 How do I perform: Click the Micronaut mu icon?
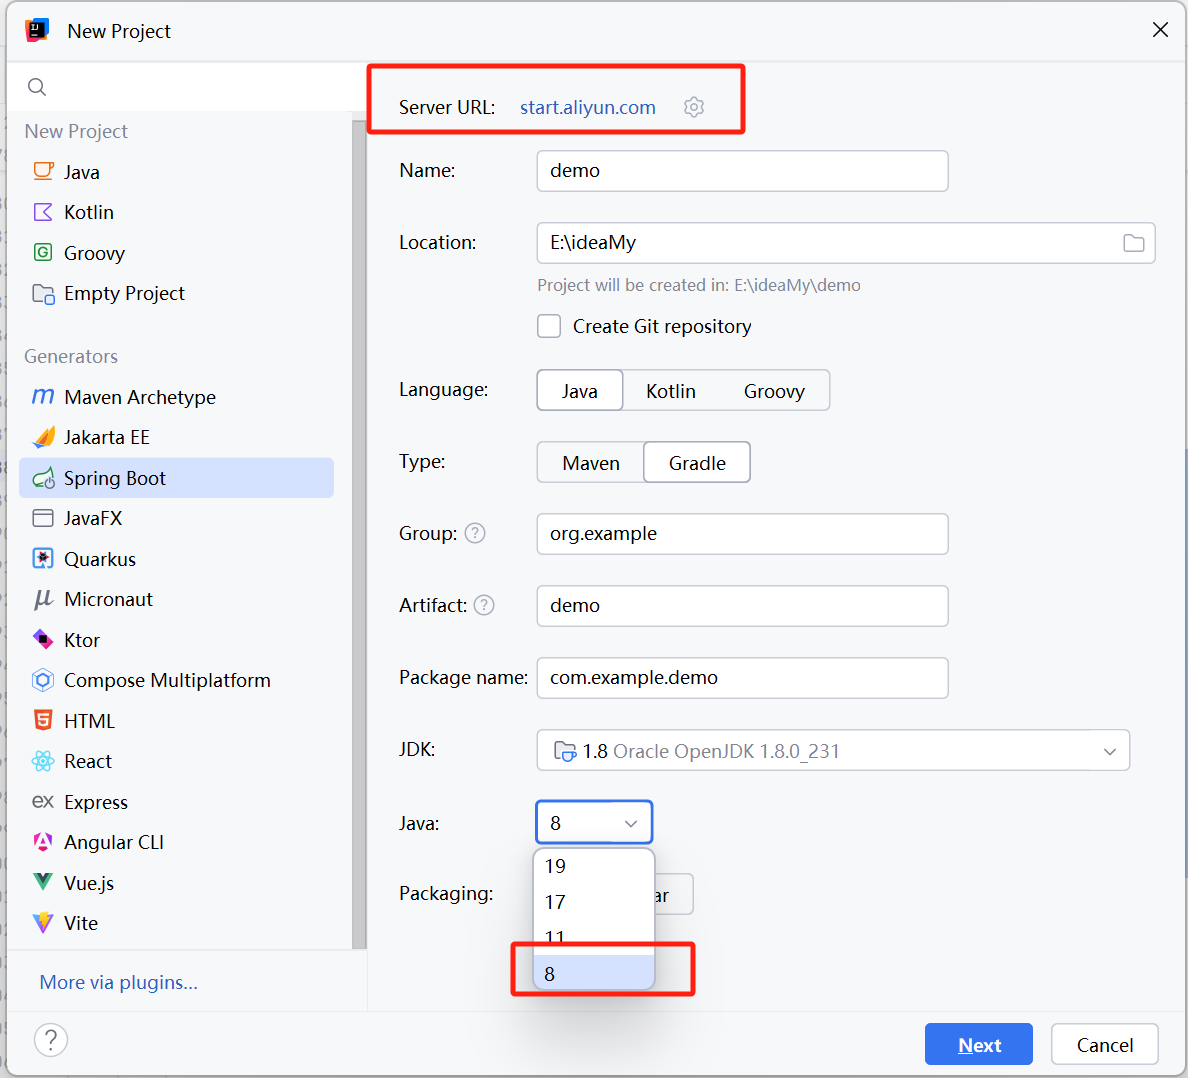click(43, 599)
